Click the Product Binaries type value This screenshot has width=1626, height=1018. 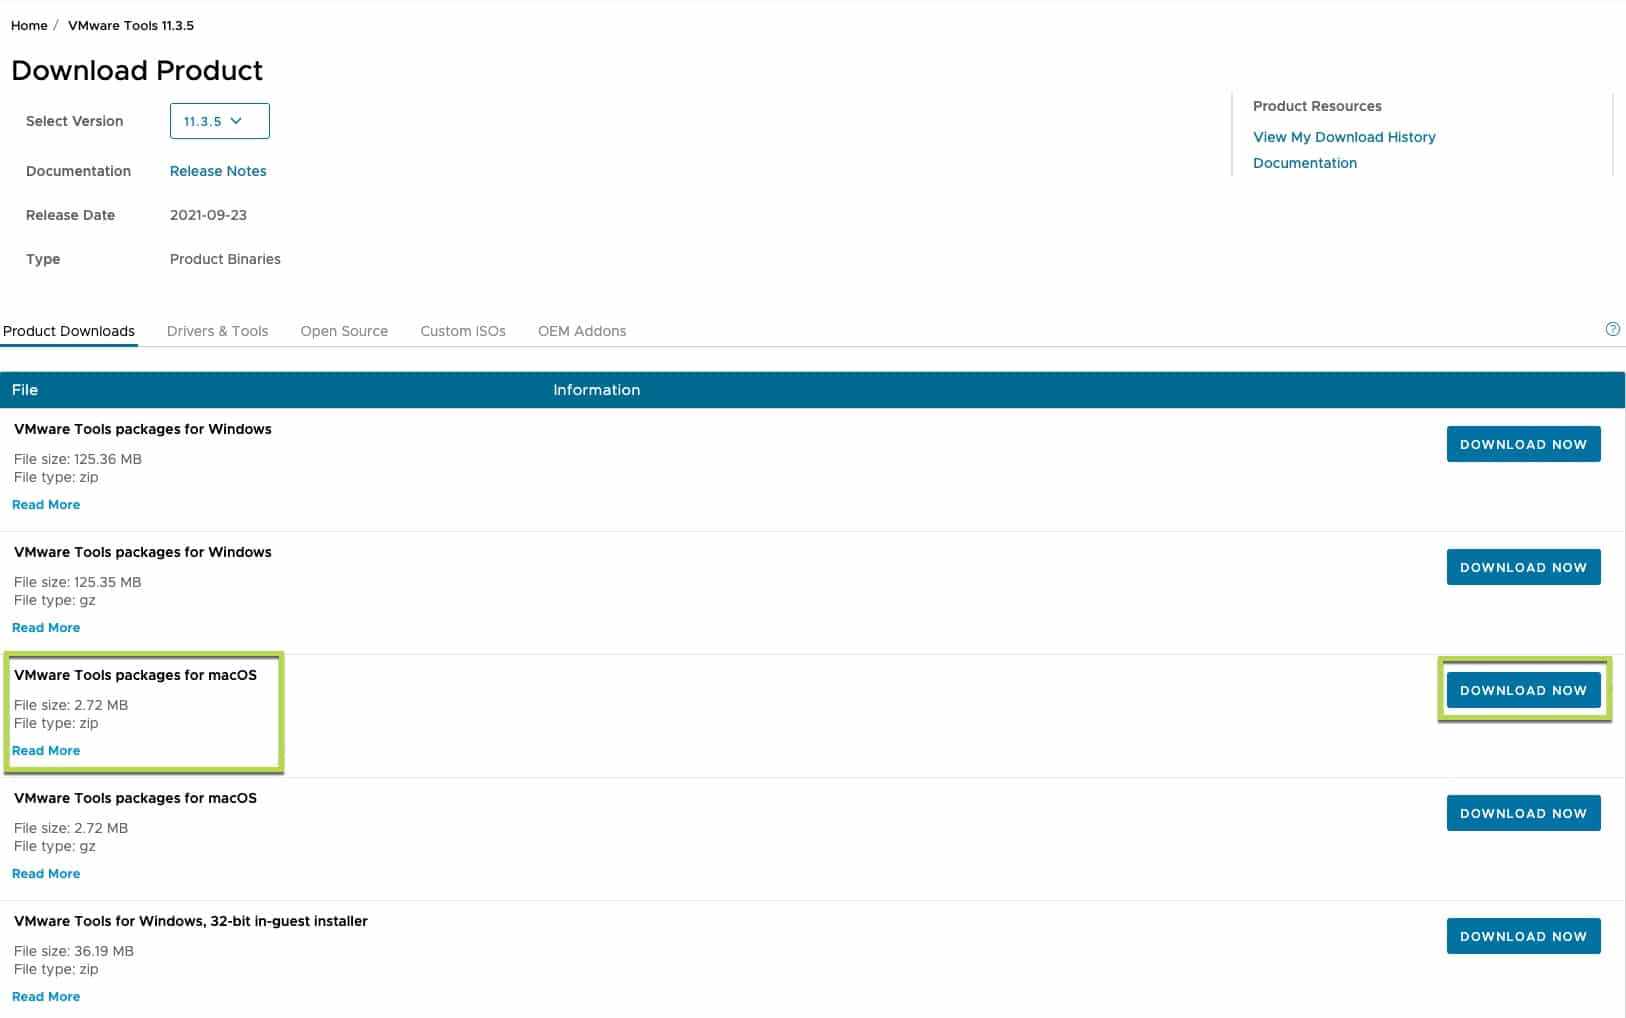[225, 259]
